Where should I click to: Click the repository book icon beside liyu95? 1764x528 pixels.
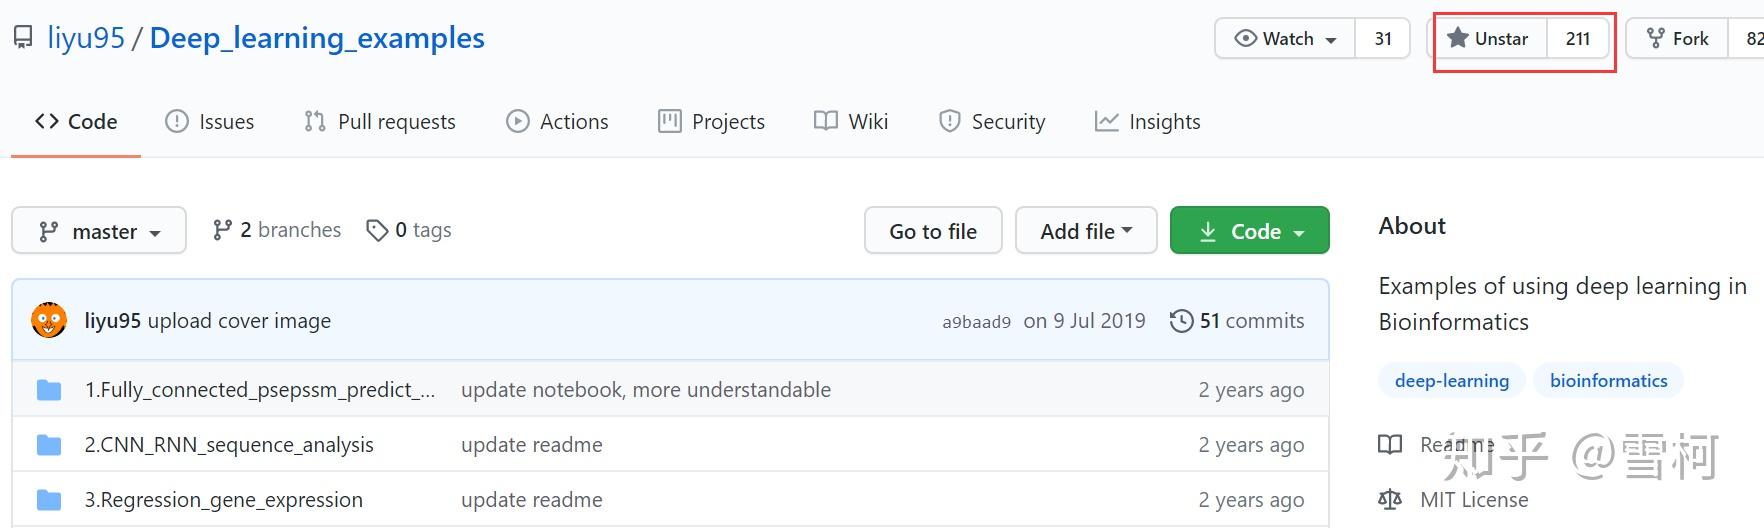(x=23, y=39)
